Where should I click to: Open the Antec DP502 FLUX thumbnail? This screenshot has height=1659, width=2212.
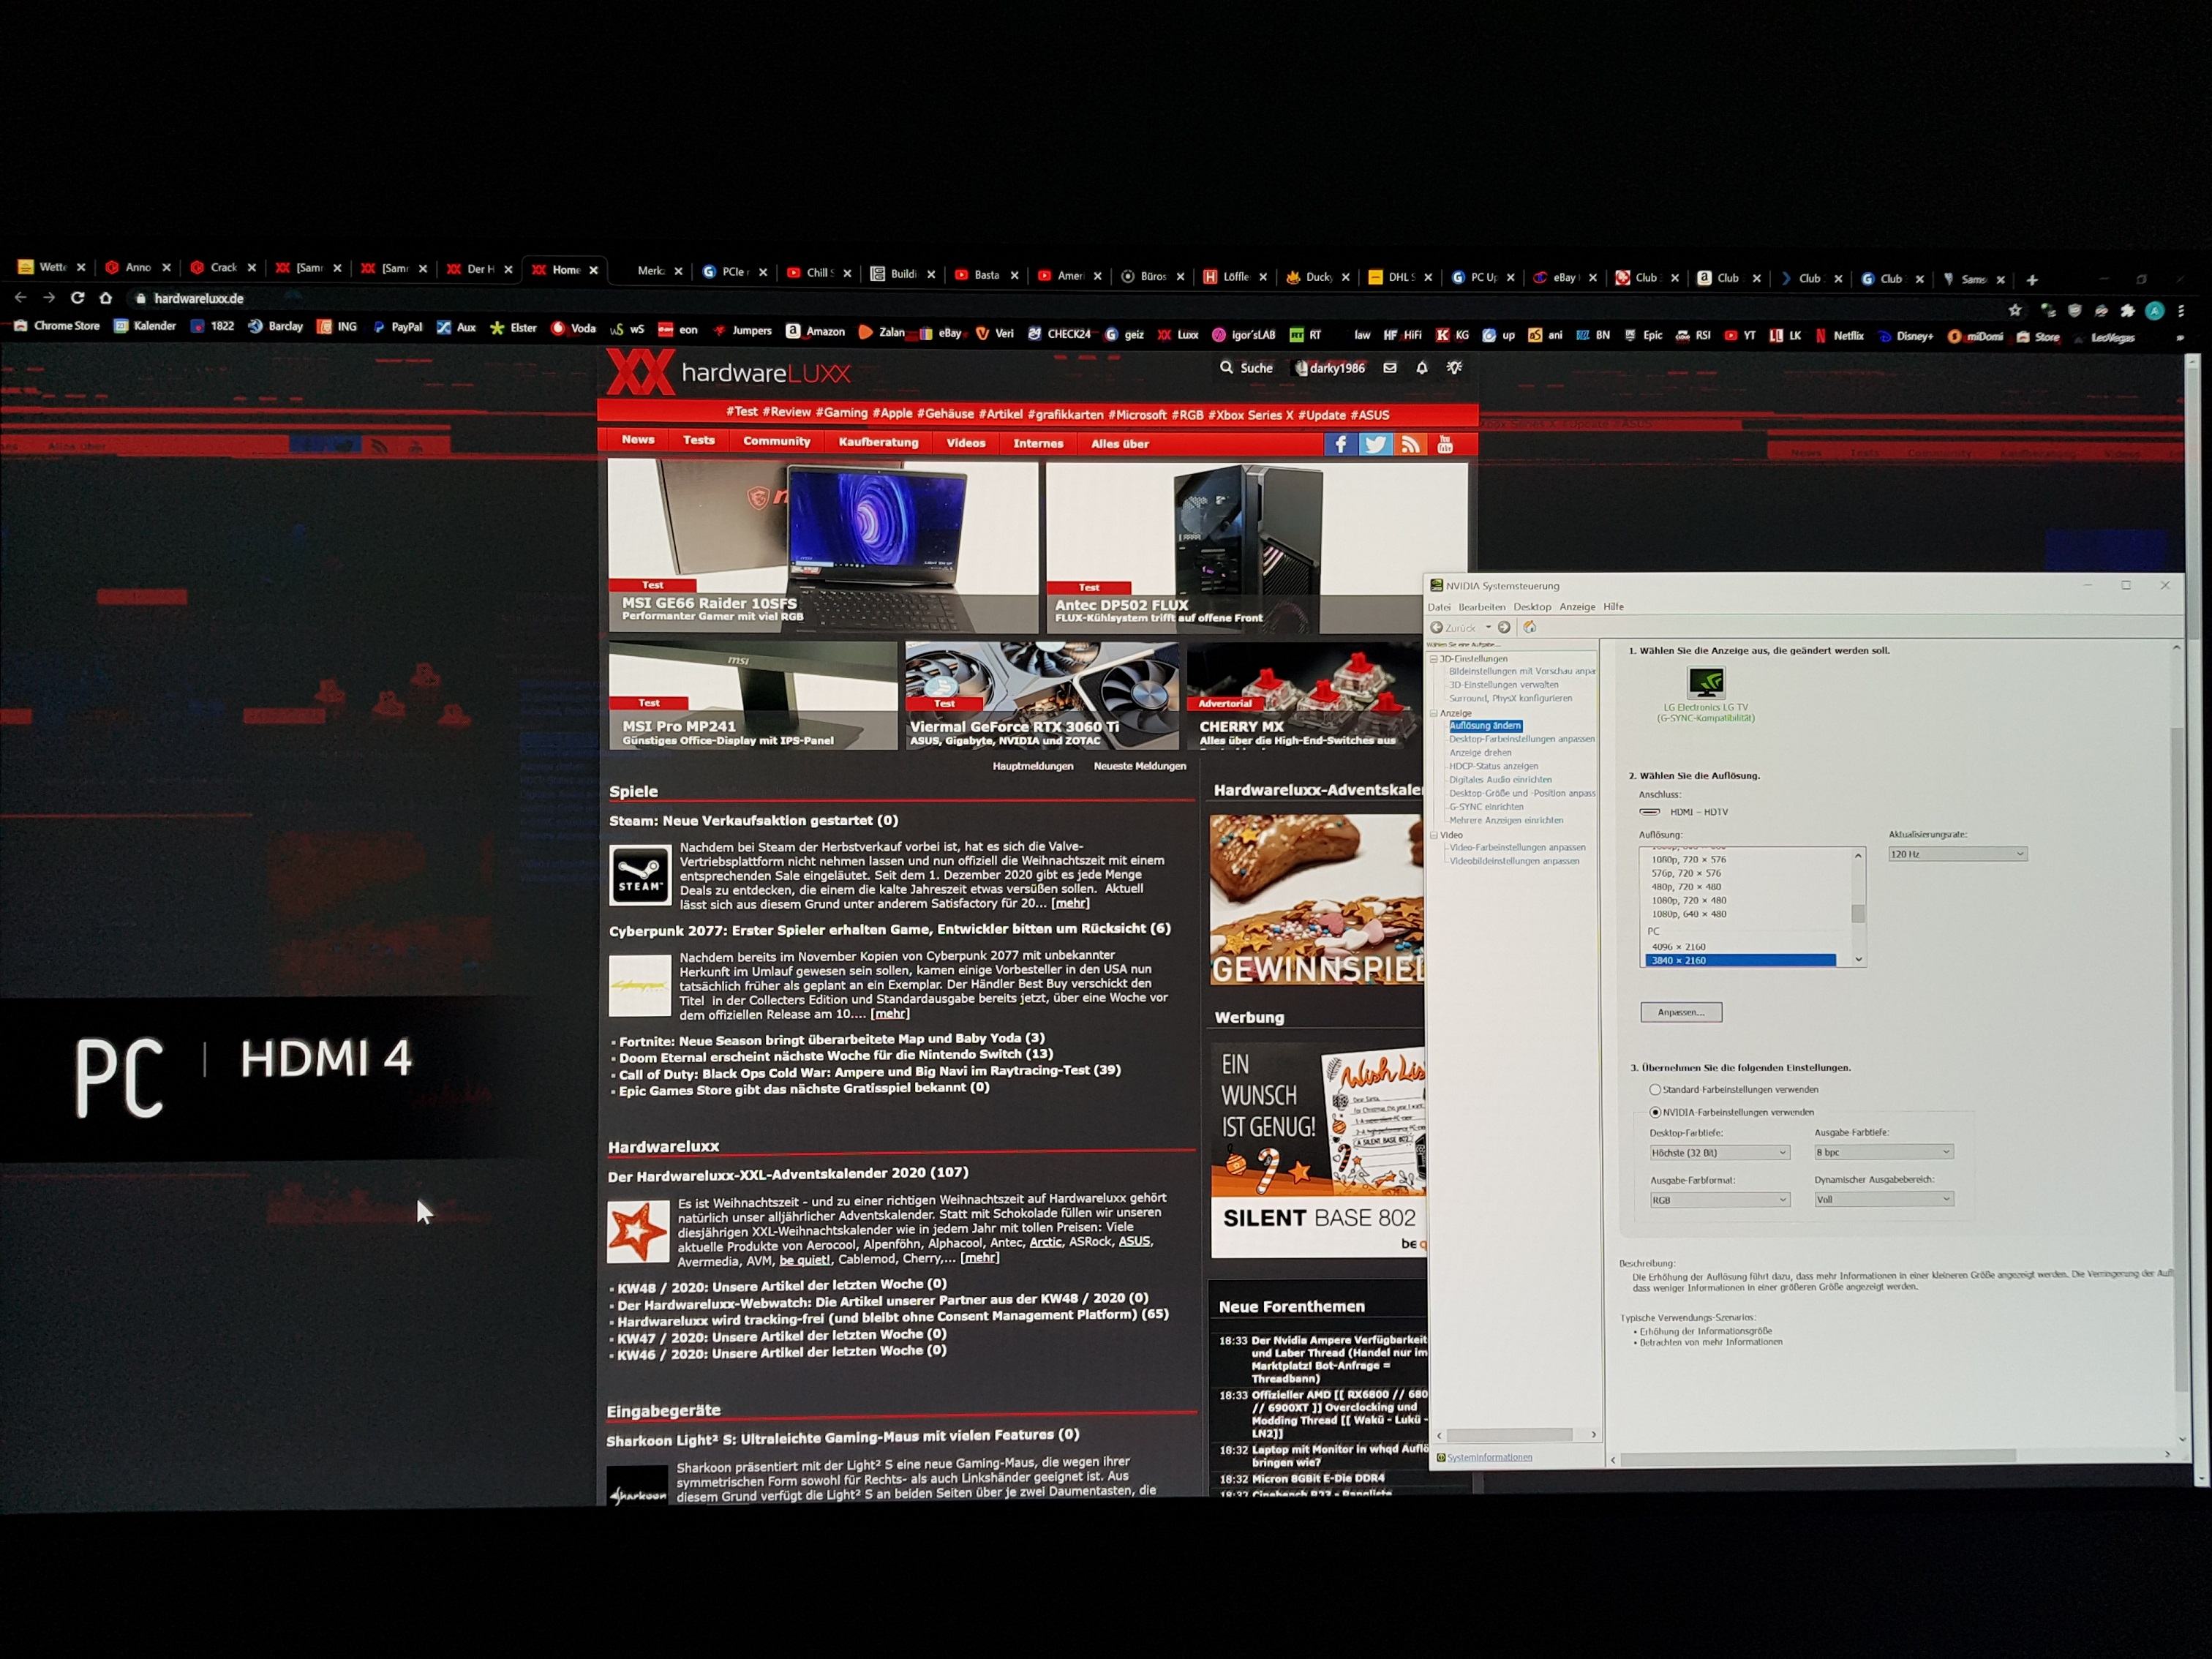point(1257,548)
